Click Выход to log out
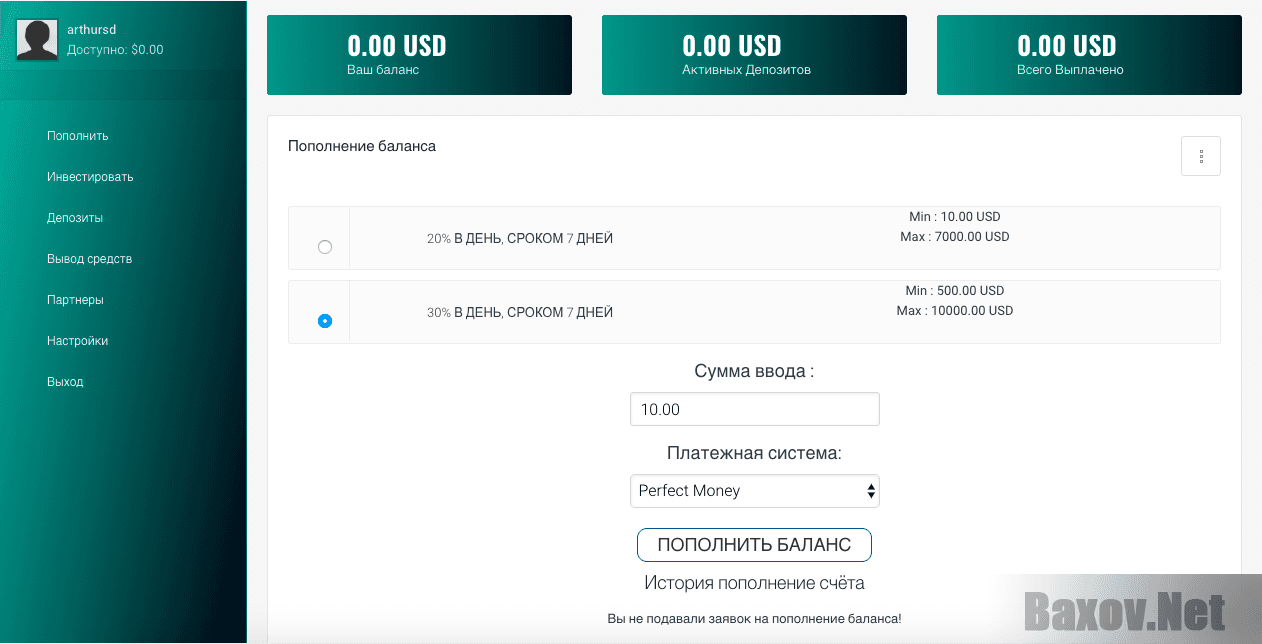1262x644 pixels. point(65,381)
